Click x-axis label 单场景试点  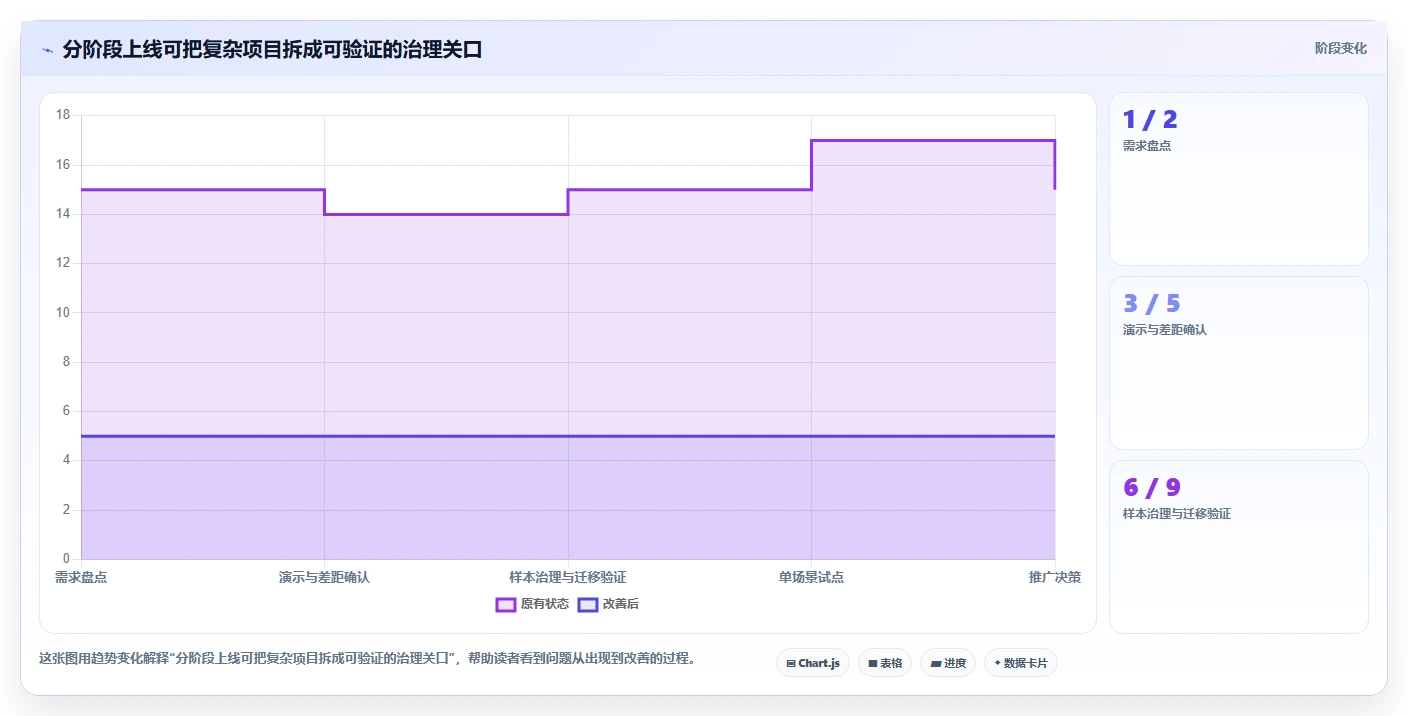pos(811,577)
